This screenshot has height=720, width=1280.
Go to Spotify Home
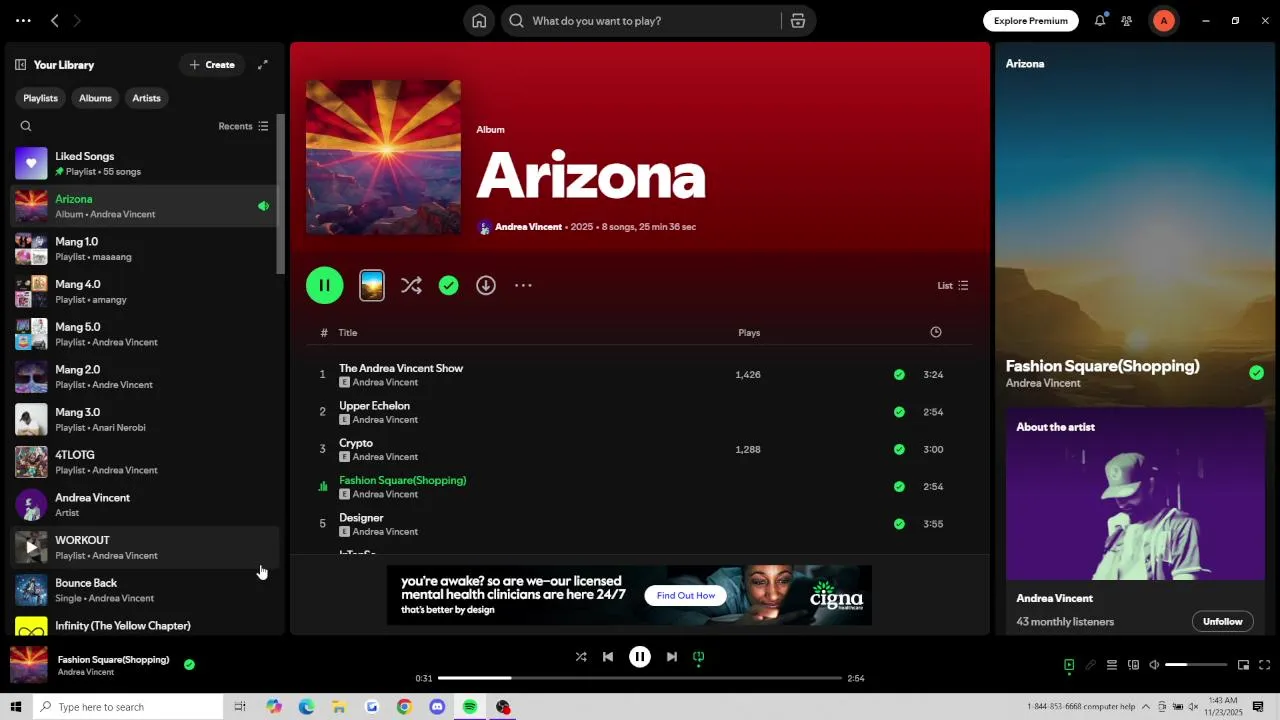coord(479,21)
